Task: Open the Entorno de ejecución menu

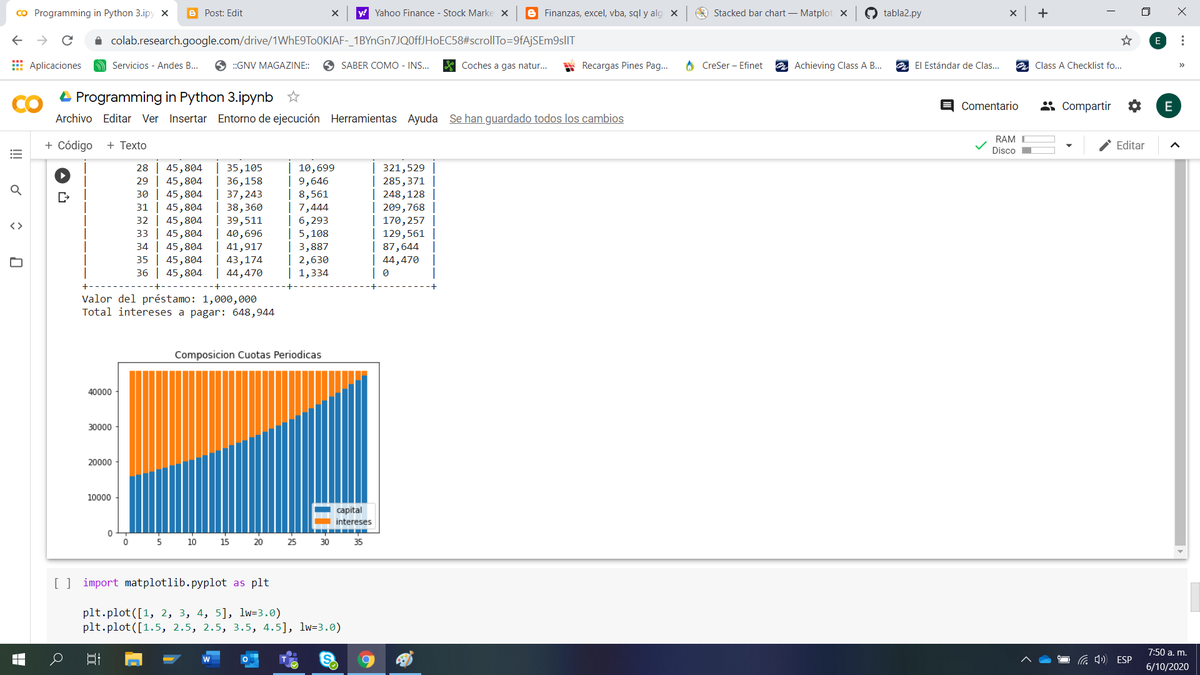Action: 268,118
